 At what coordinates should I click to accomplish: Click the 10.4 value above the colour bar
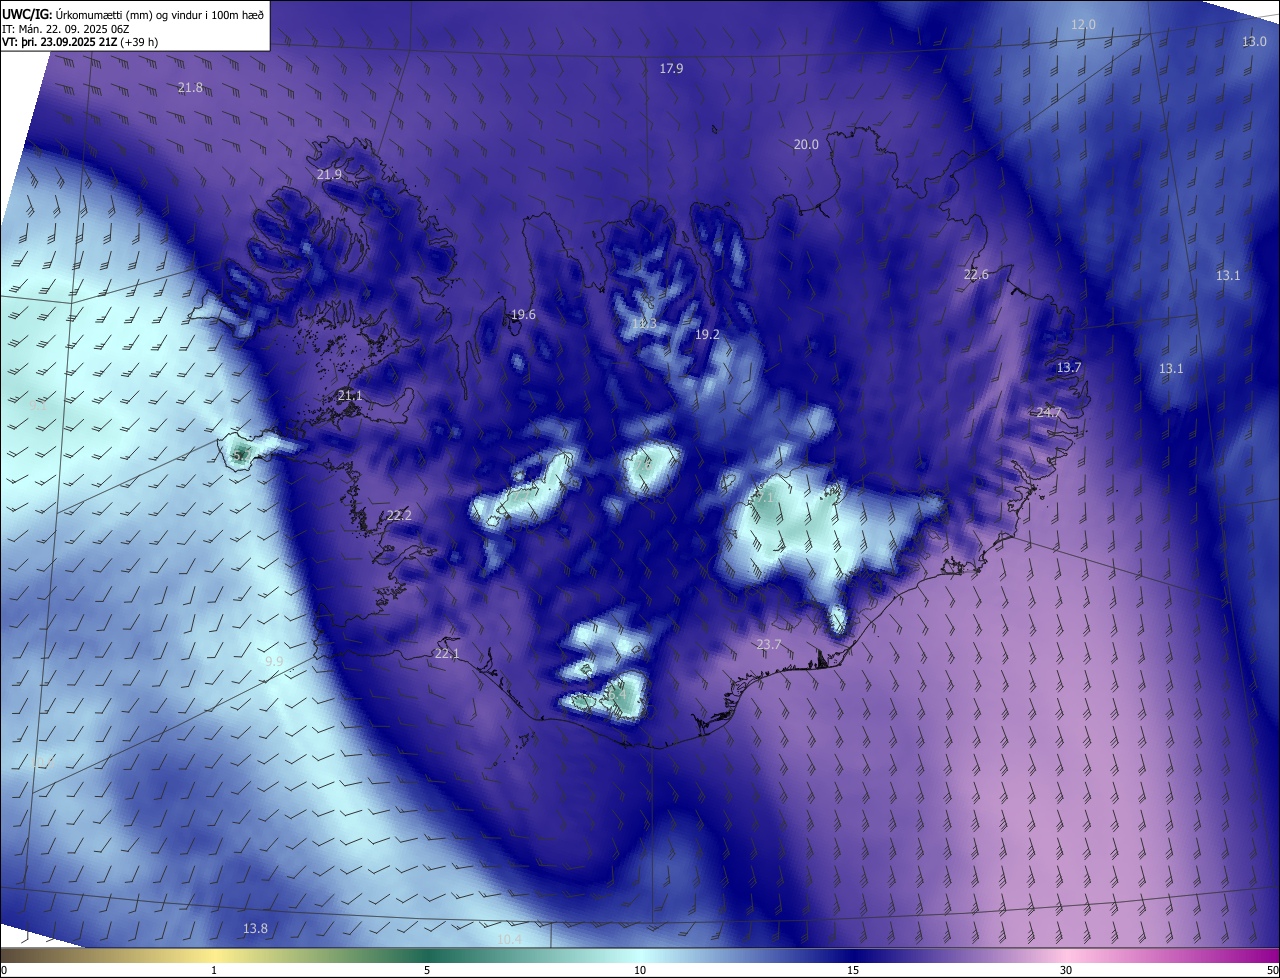coord(510,940)
